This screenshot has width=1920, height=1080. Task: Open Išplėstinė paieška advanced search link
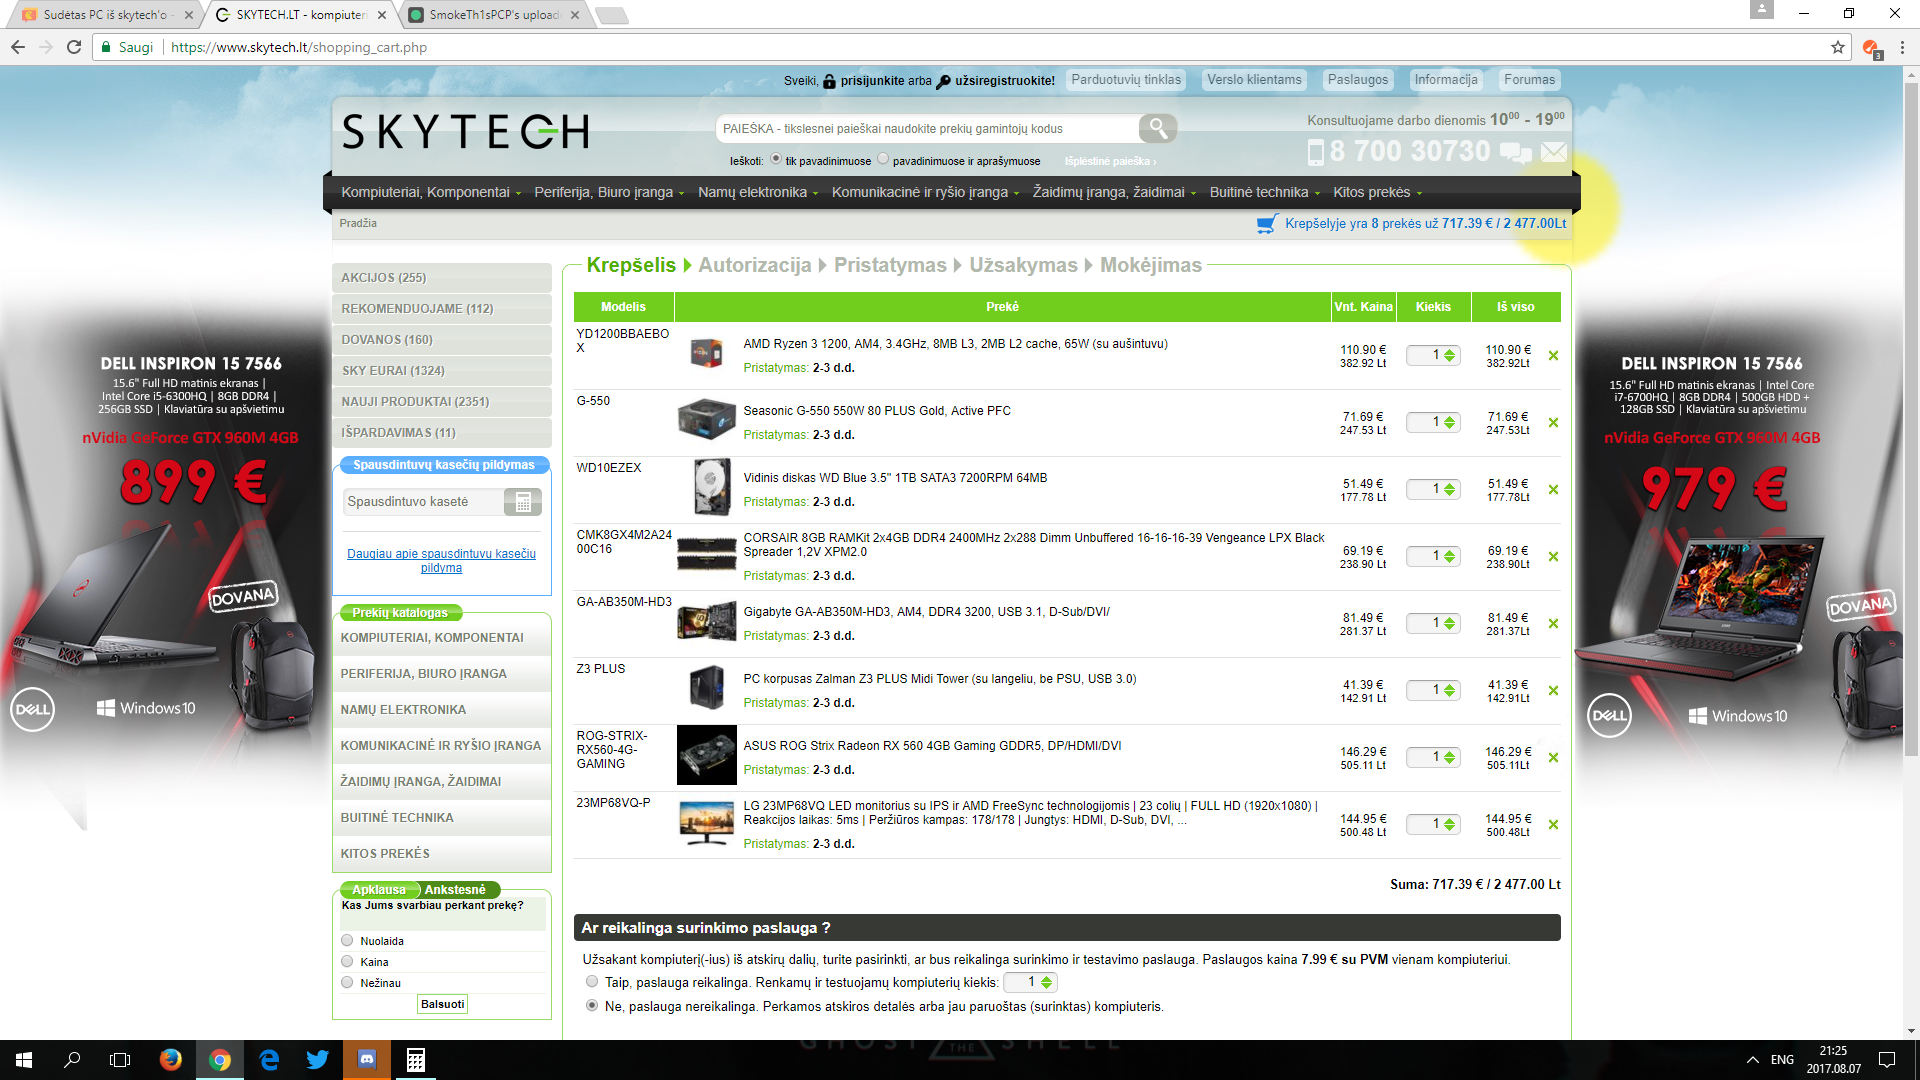click(x=1110, y=161)
